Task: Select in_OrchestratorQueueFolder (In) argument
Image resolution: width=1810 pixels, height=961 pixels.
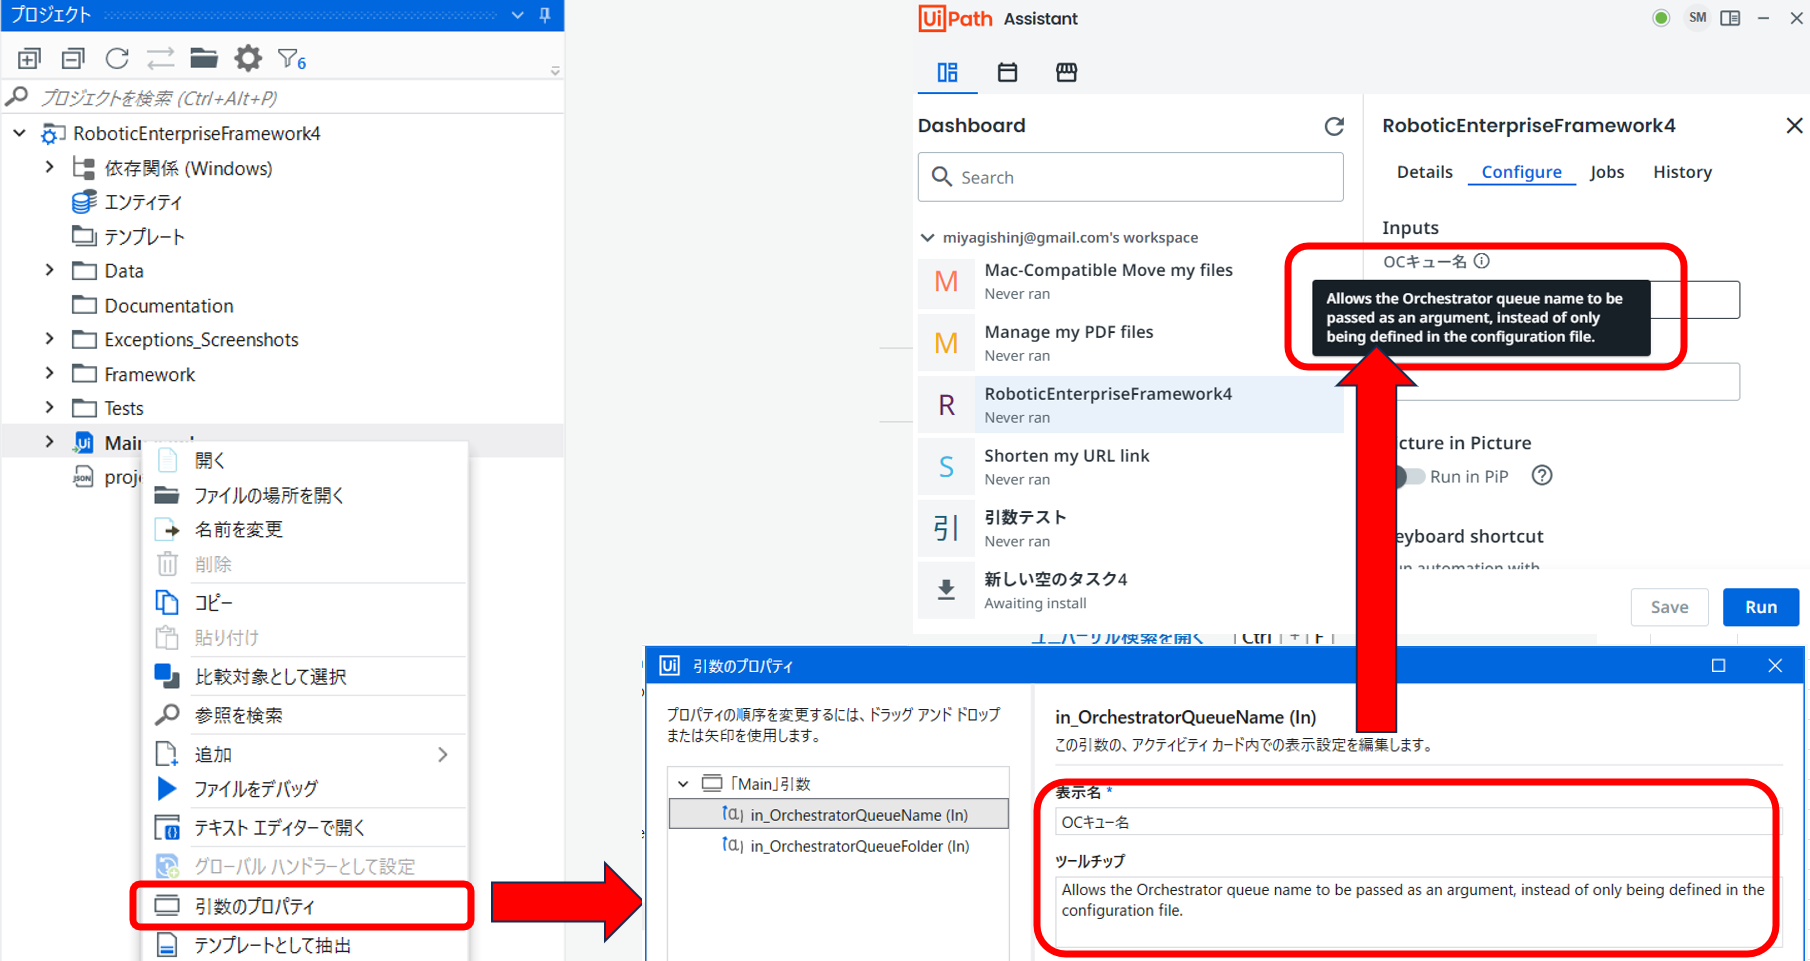Action: point(838,846)
